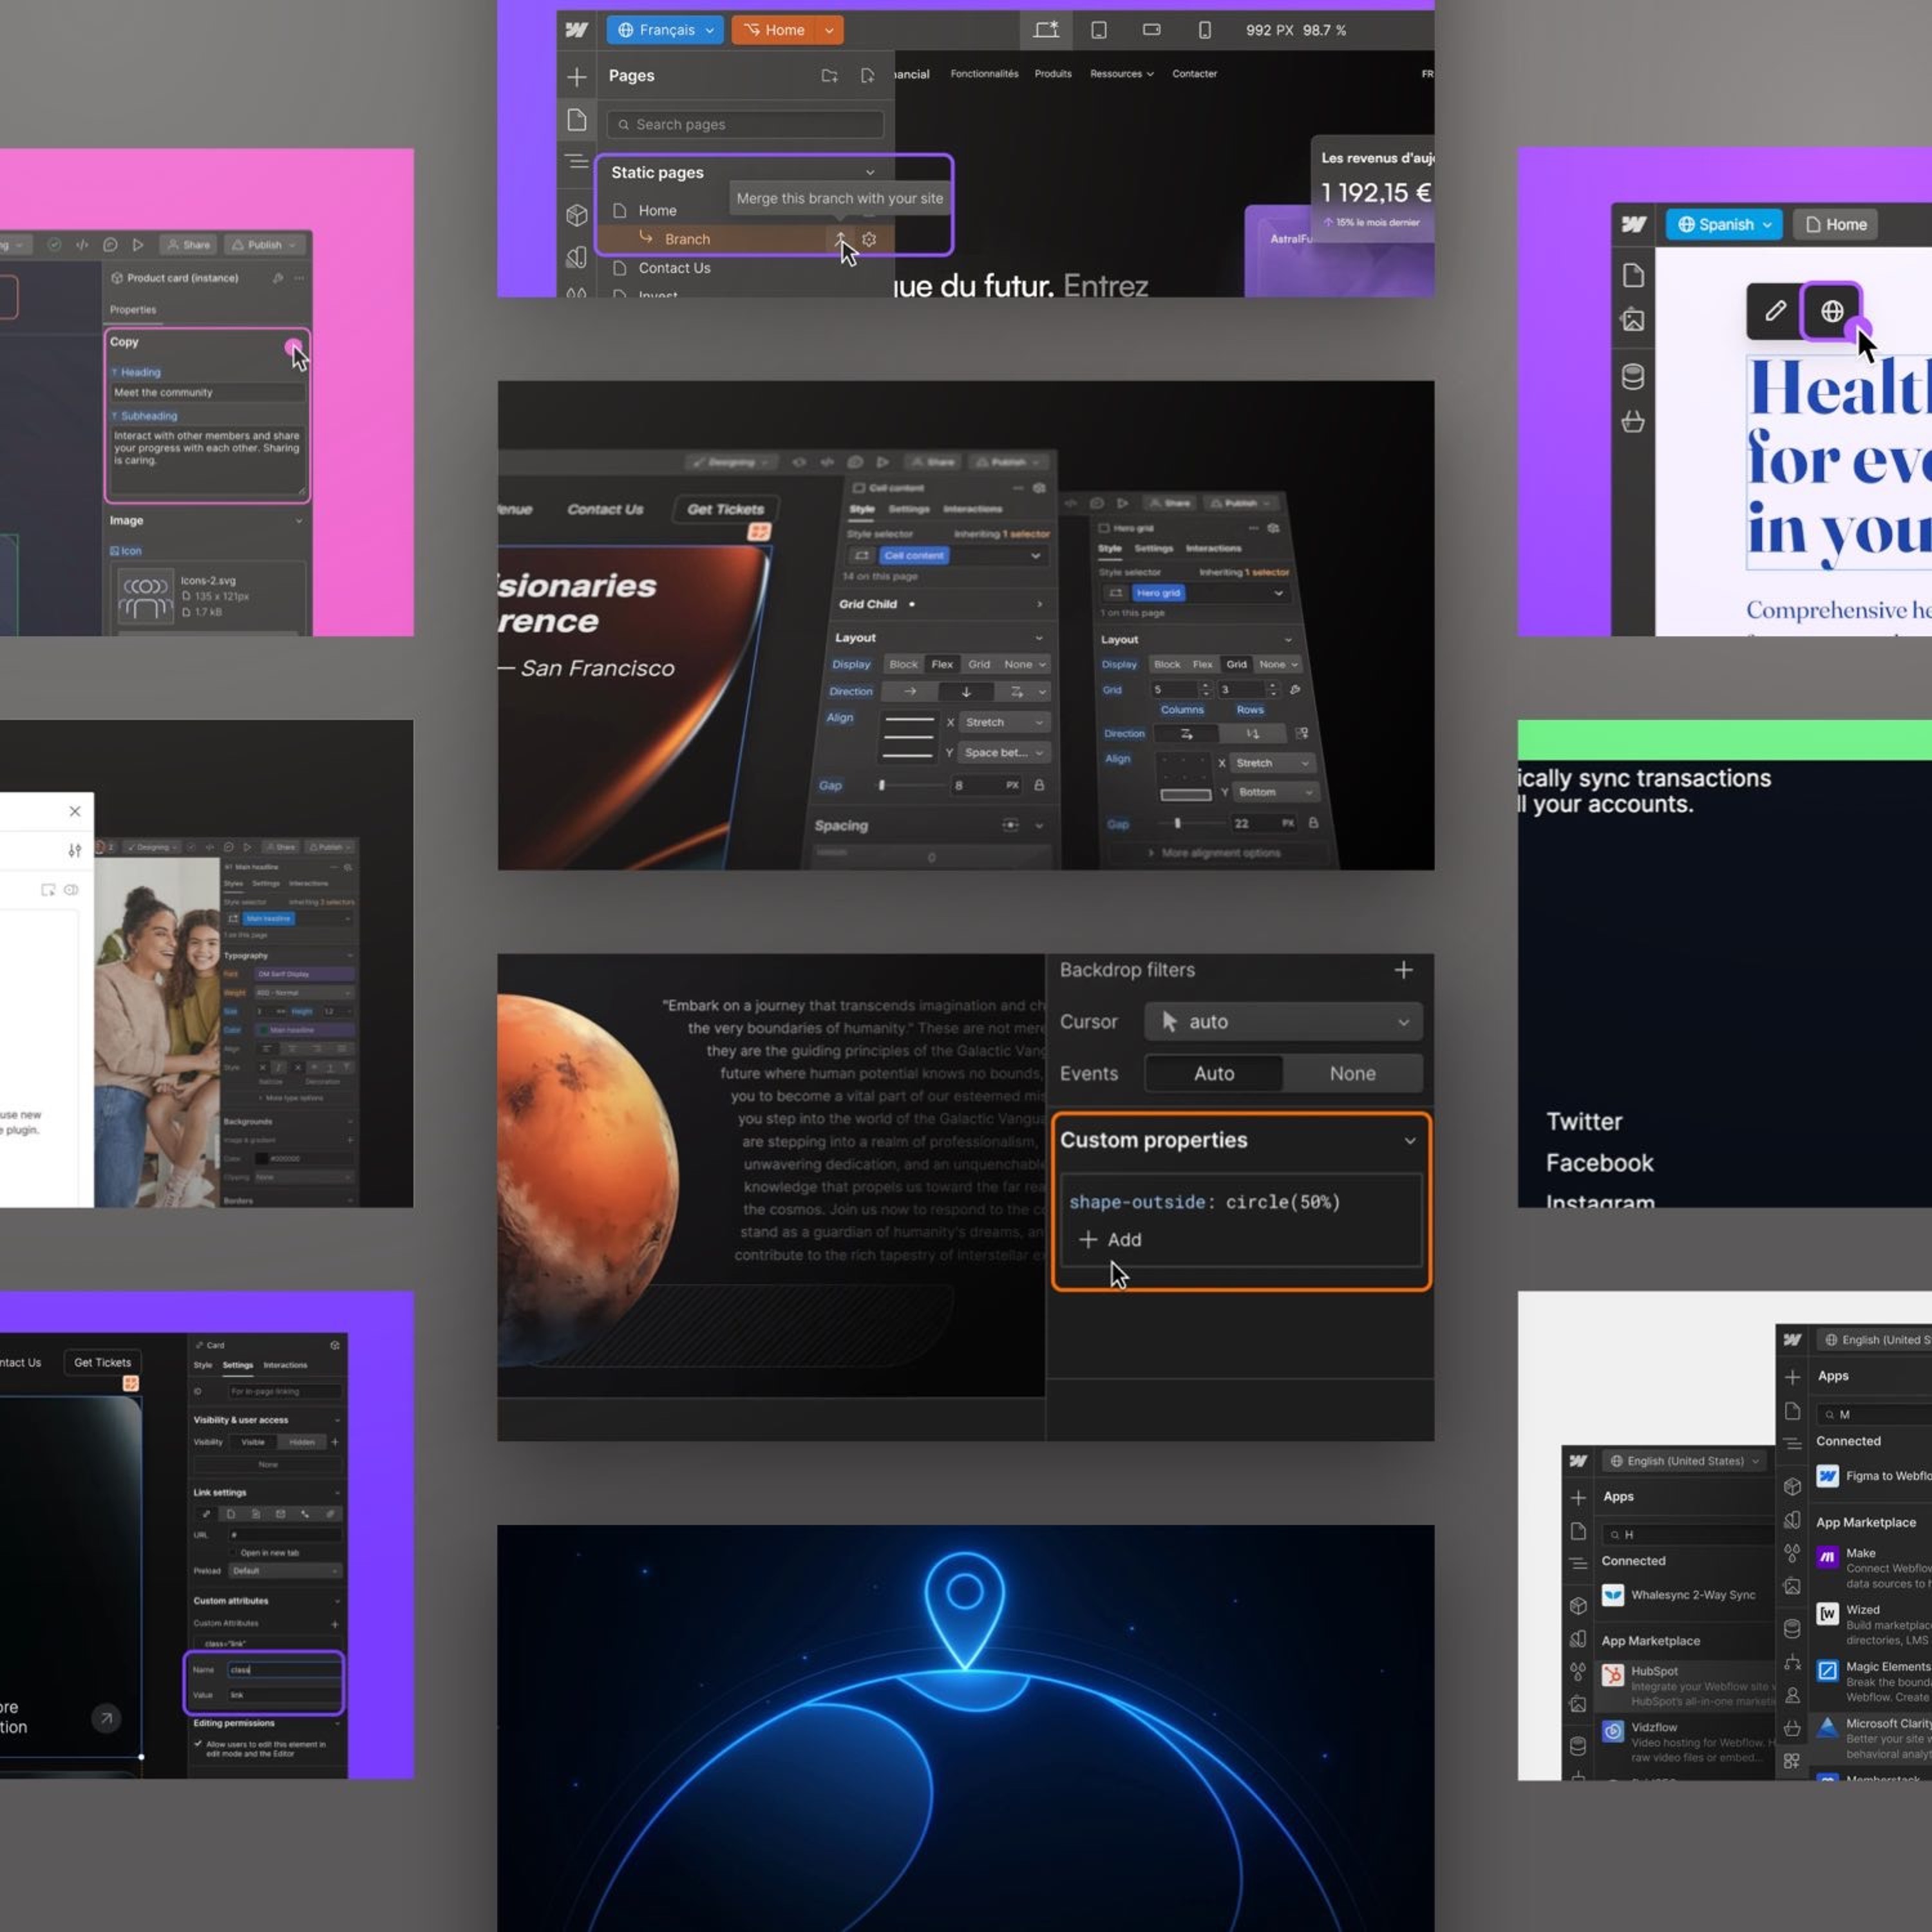Screen dimensions: 1932x1932
Task: Adjust the Gap slider in Cell content panel
Action: point(882,785)
